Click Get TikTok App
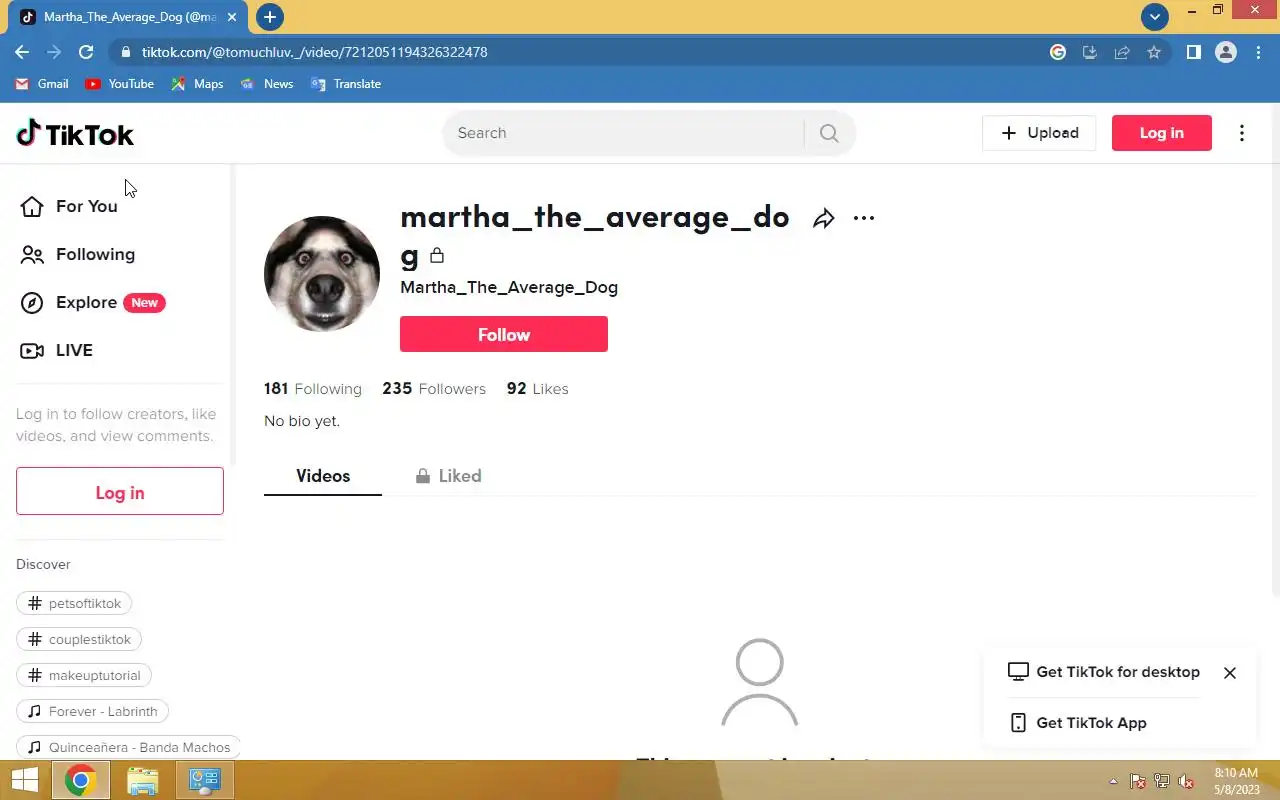 (x=1078, y=723)
